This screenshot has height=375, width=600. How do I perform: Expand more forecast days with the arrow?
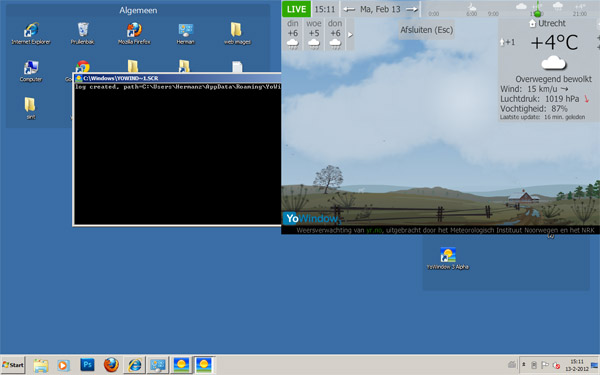(350, 35)
